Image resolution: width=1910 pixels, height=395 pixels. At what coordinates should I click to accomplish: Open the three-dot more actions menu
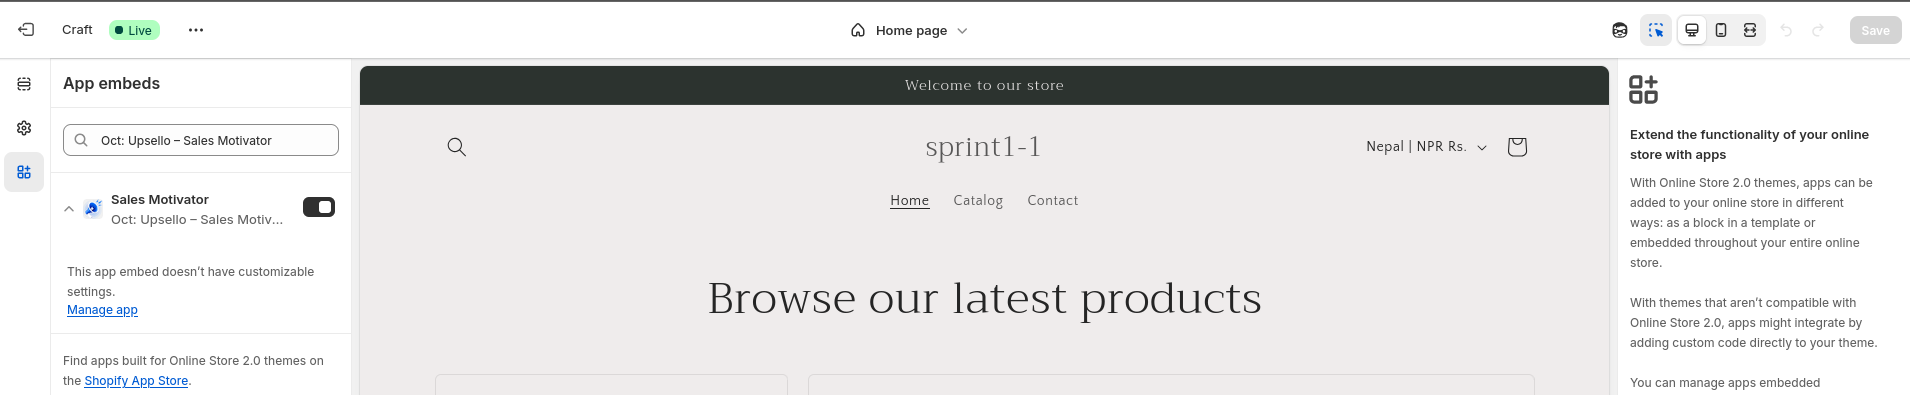coord(196,30)
